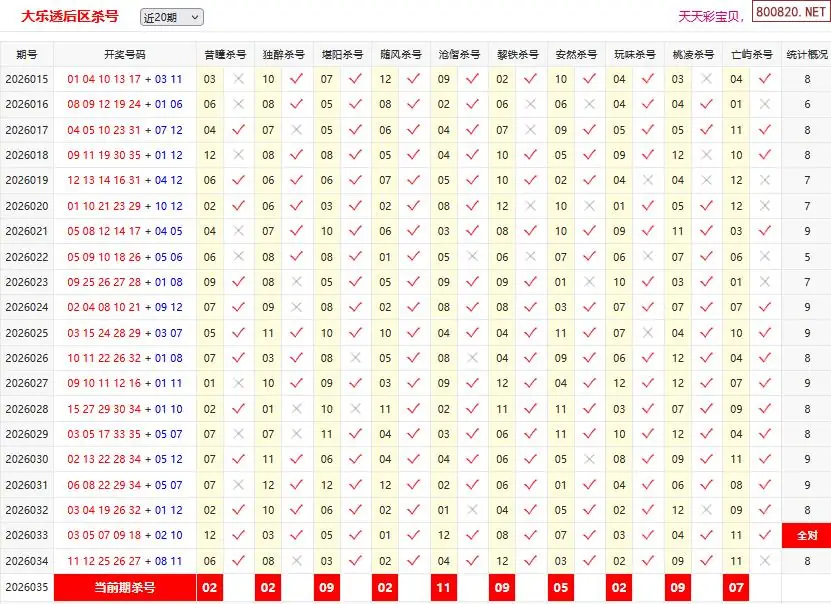Image resolution: width=831 pixels, height=604 pixels.
Task: Click red checkmark for 独醉杀号 in row 2026015
Action: (296, 79)
